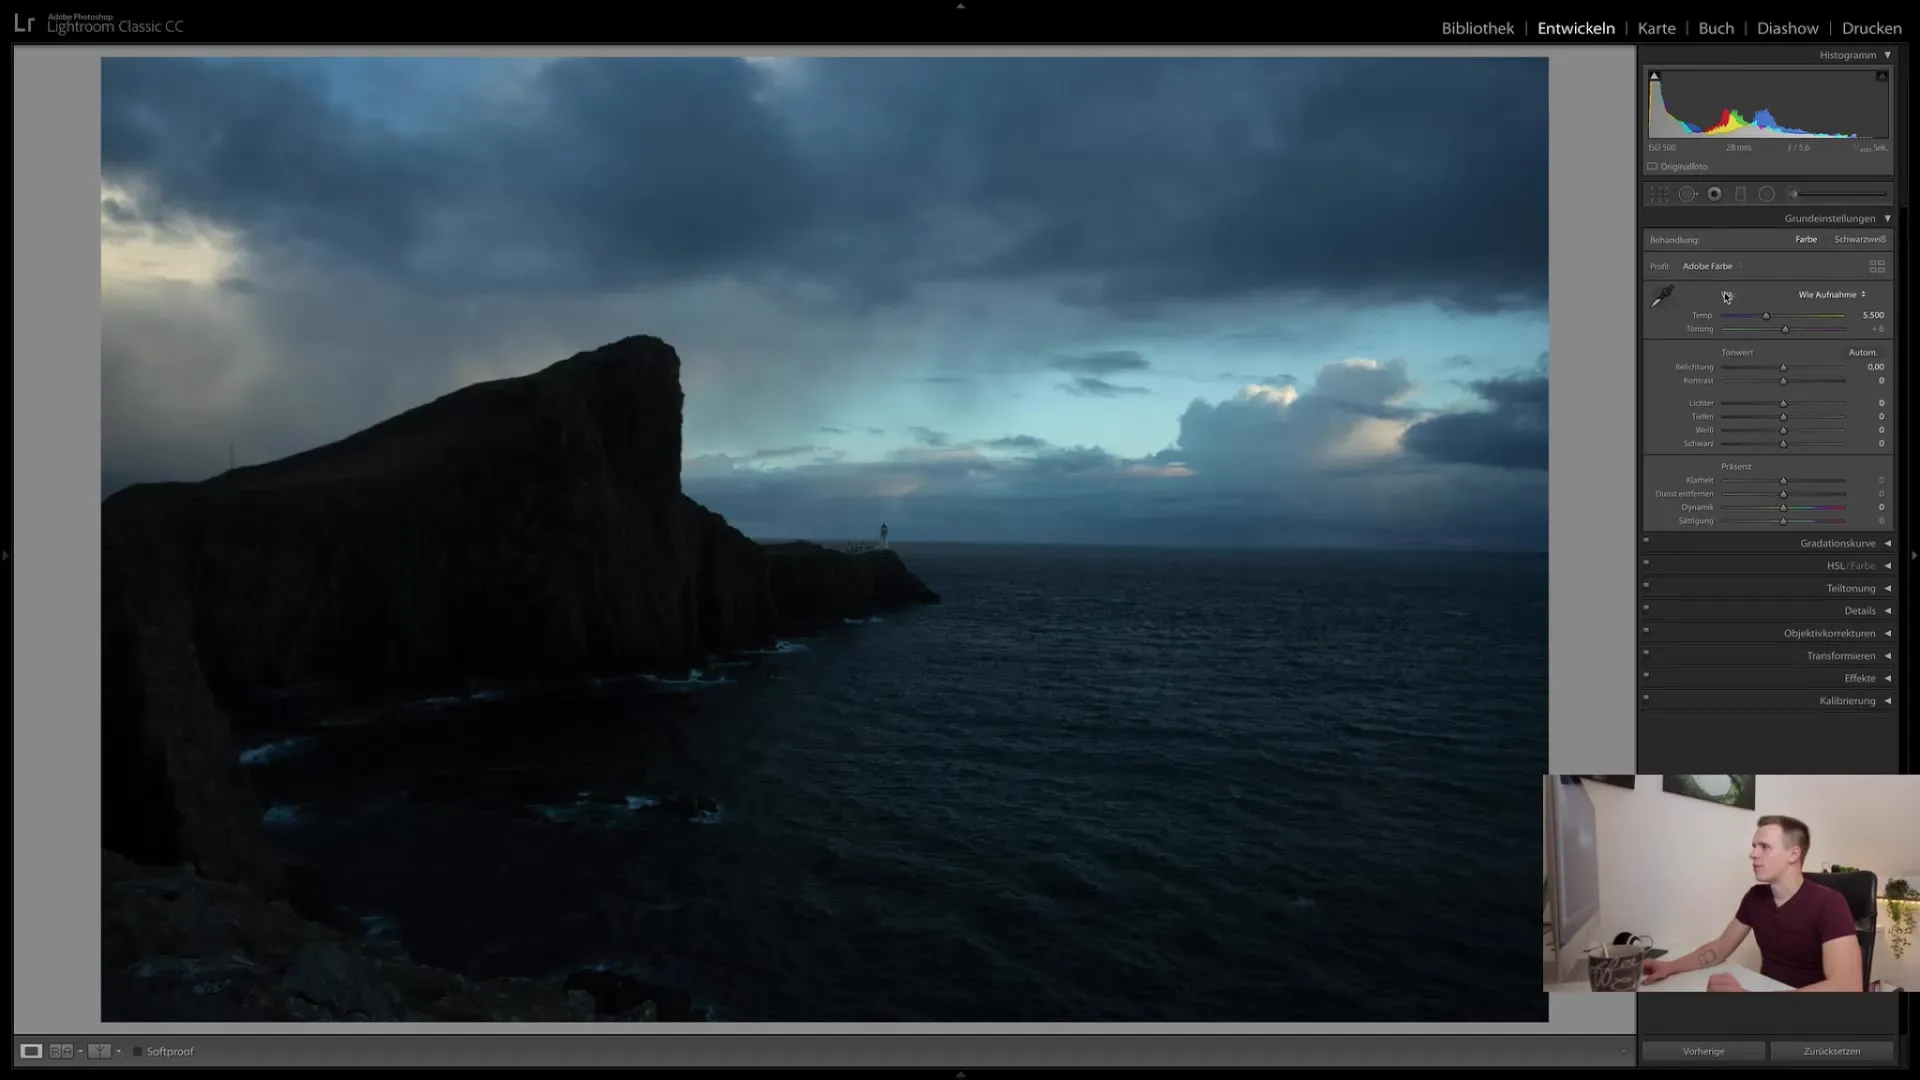The width and height of the screenshot is (1920, 1080).
Task: Select the Adjustment Brush tool
Action: click(x=1838, y=194)
